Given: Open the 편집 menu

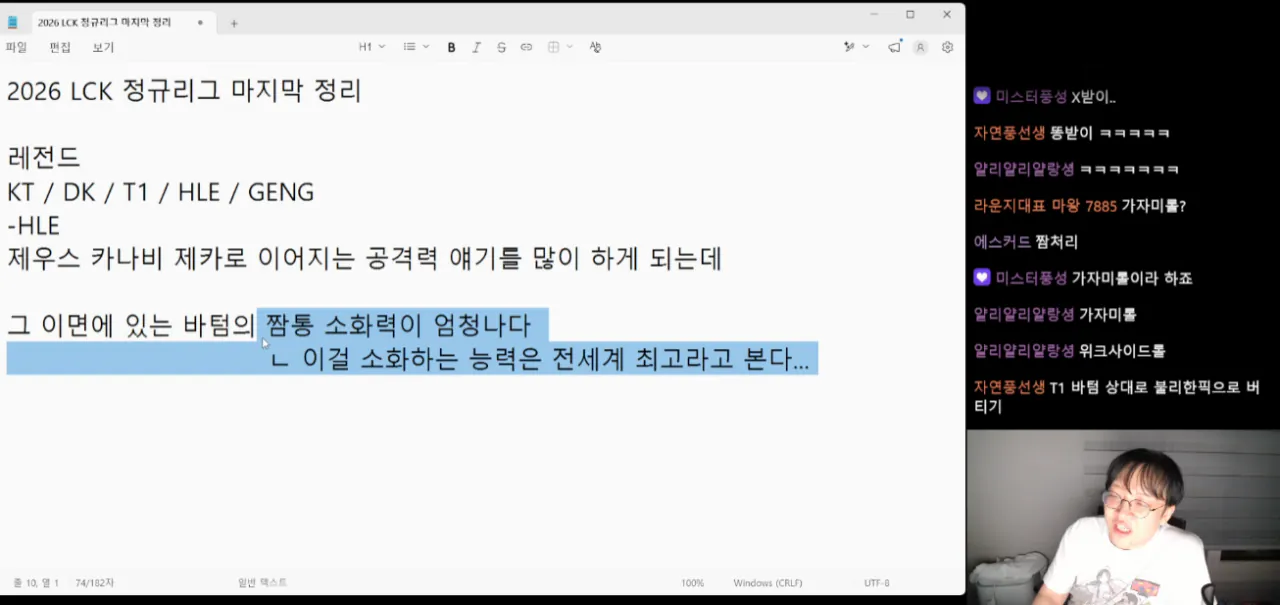Looking at the screenshot, I should click(x=60, y=47).
